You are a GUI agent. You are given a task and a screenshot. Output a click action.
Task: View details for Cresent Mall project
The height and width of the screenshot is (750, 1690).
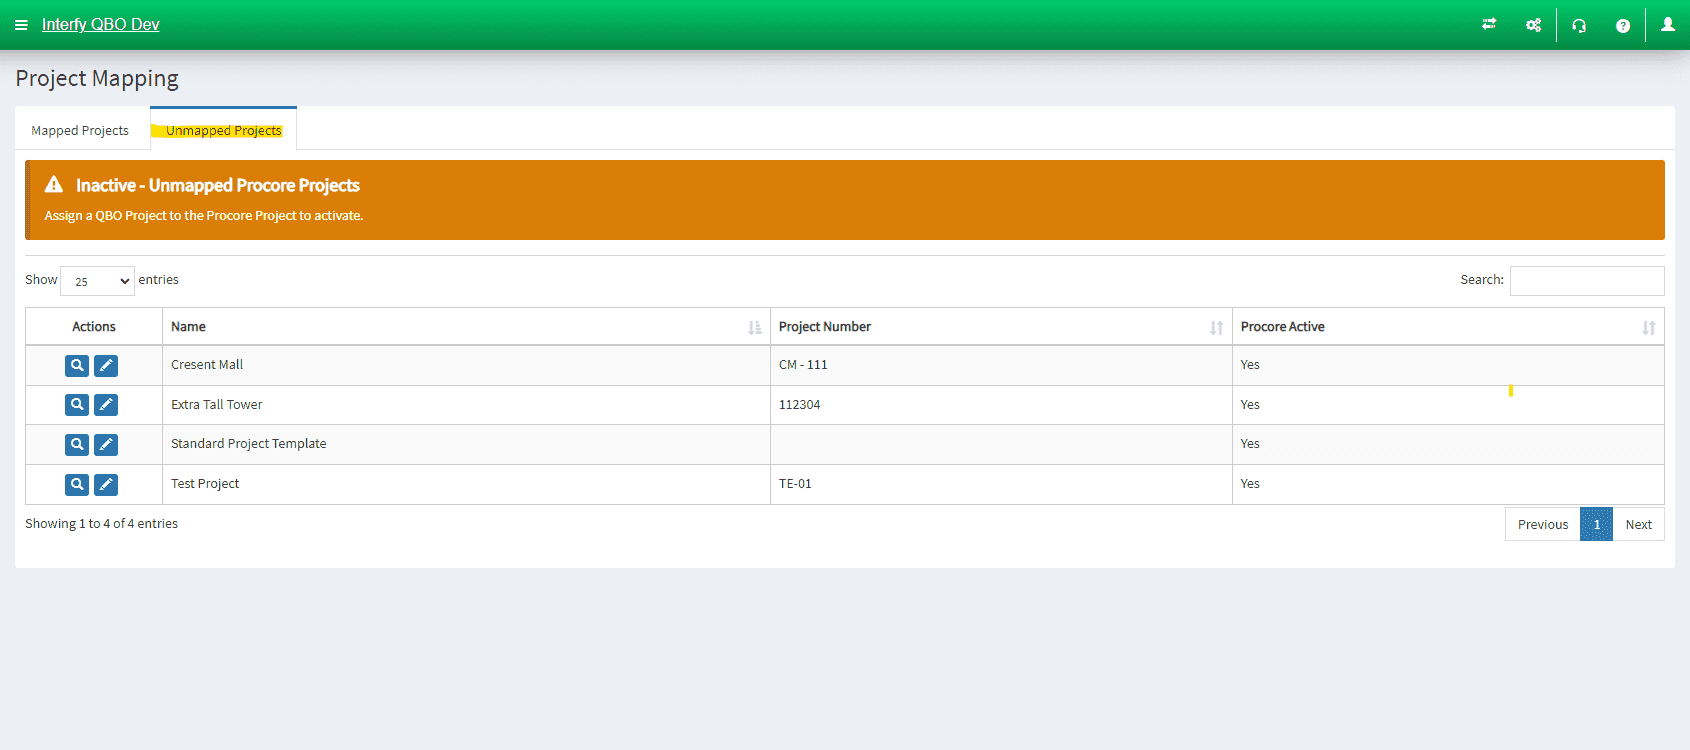[77, 366]
